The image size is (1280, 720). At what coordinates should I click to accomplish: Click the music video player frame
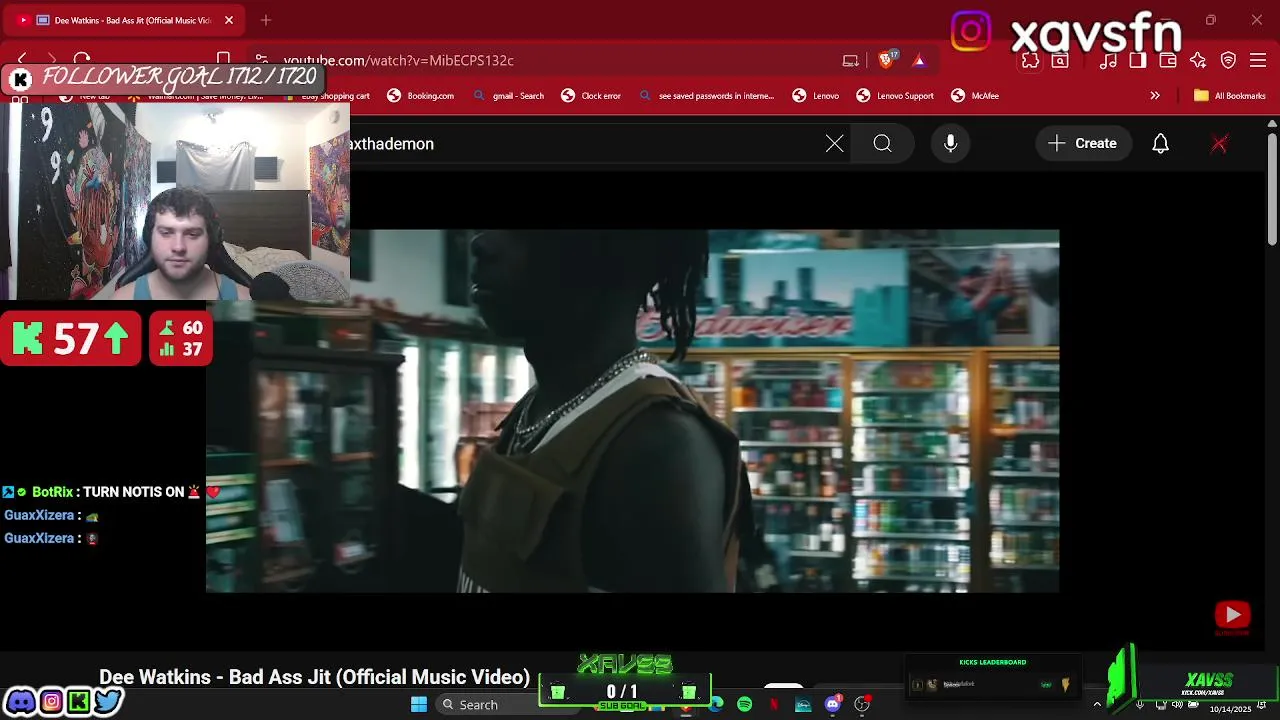click(632, 411)
